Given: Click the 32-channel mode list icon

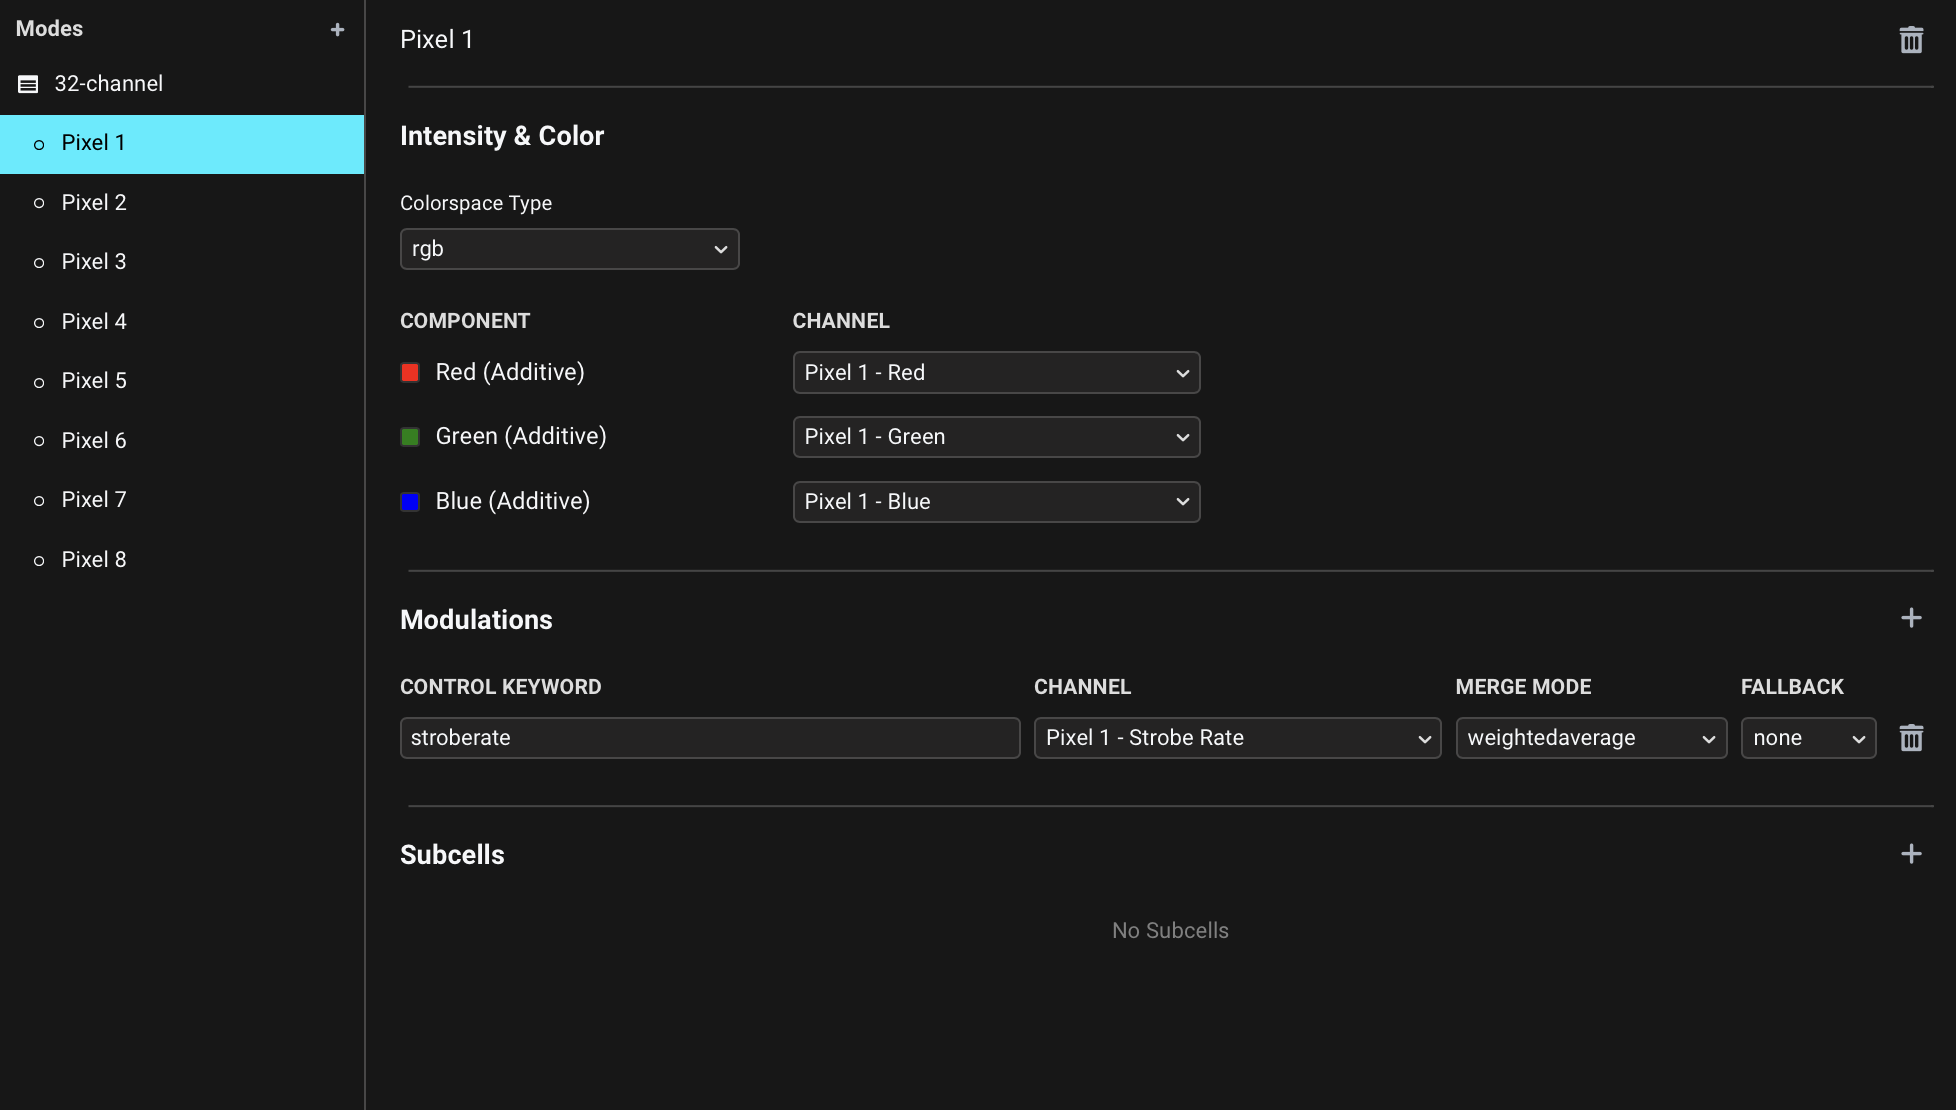Looking at the screenshot, I should click(28, 84).
